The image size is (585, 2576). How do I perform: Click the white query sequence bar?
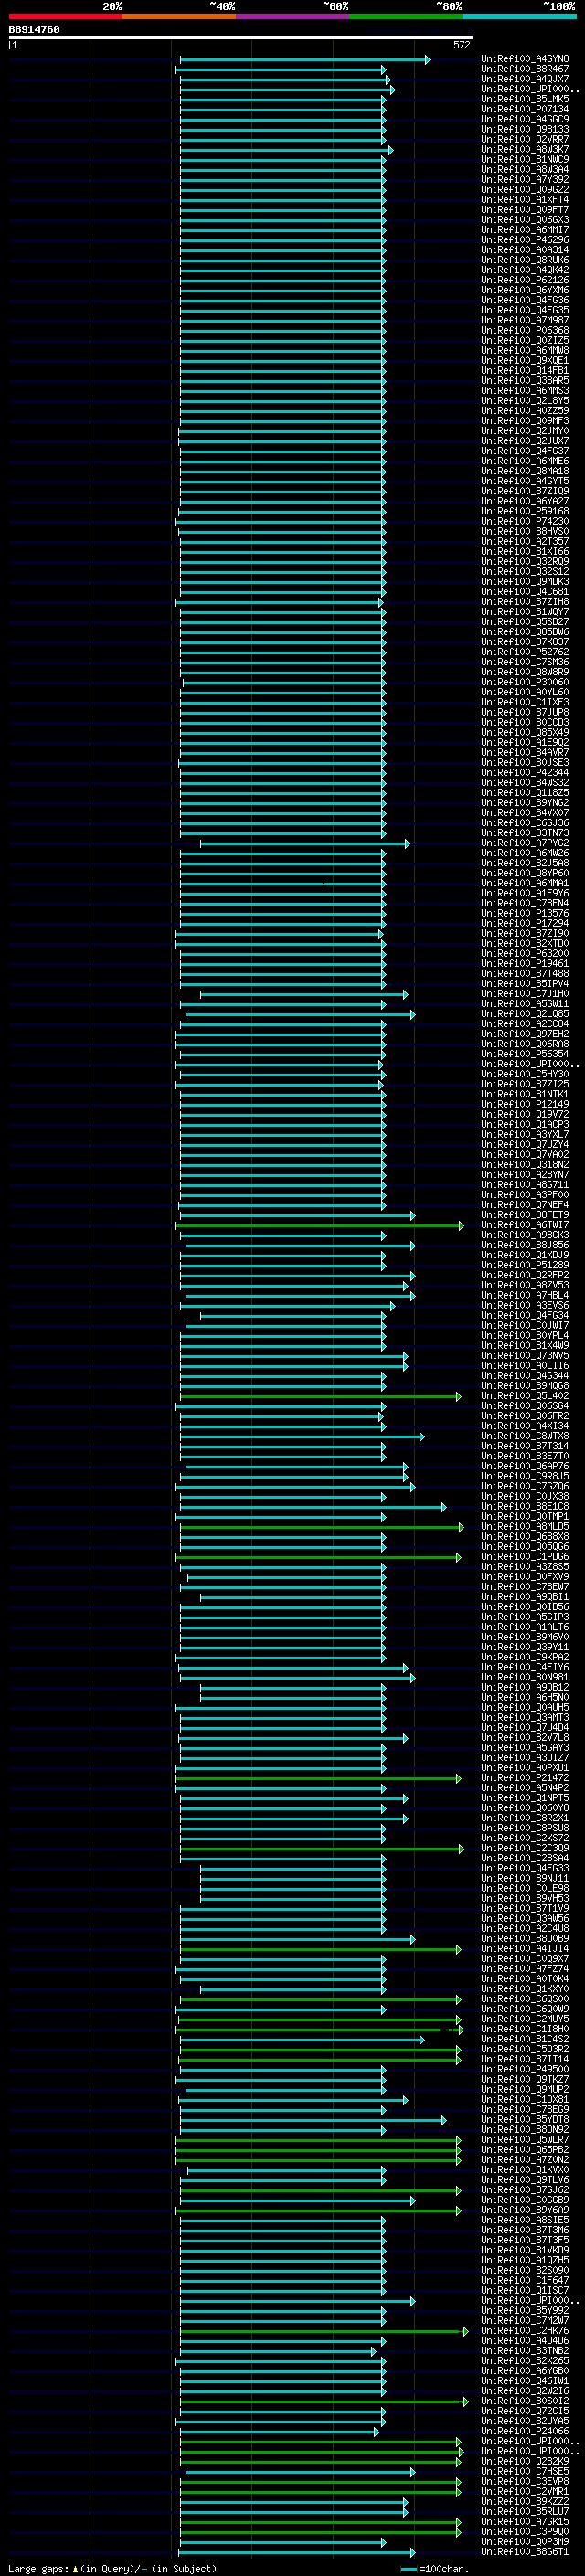point(241,38)
